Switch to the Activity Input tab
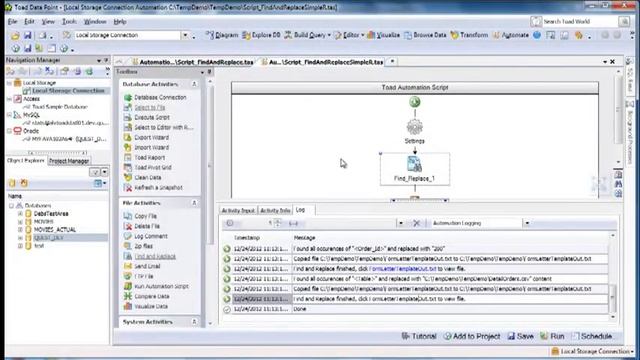Viewport: 640px width, 360px height. 238,210
